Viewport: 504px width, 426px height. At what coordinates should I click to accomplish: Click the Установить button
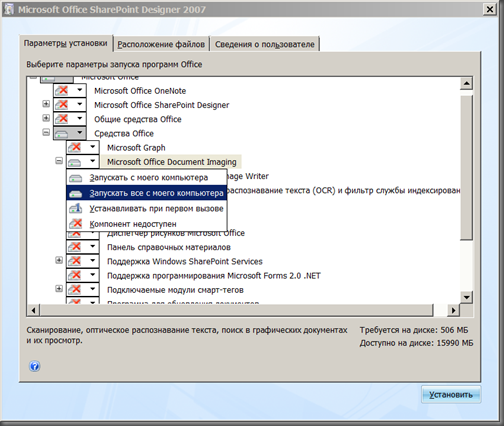[451, 395]
